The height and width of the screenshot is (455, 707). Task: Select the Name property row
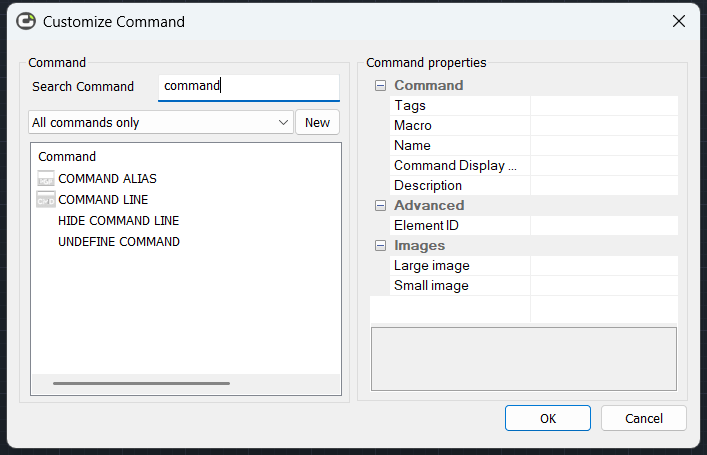[534, 145]
